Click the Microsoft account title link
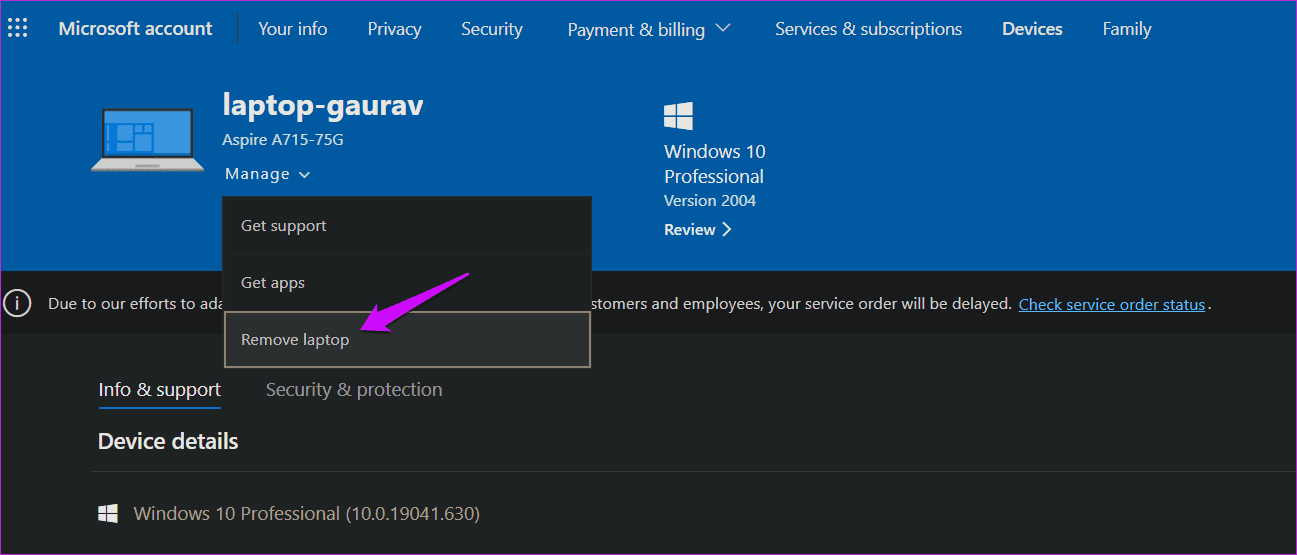This screenshot has height=555, width=1297. 135,29
